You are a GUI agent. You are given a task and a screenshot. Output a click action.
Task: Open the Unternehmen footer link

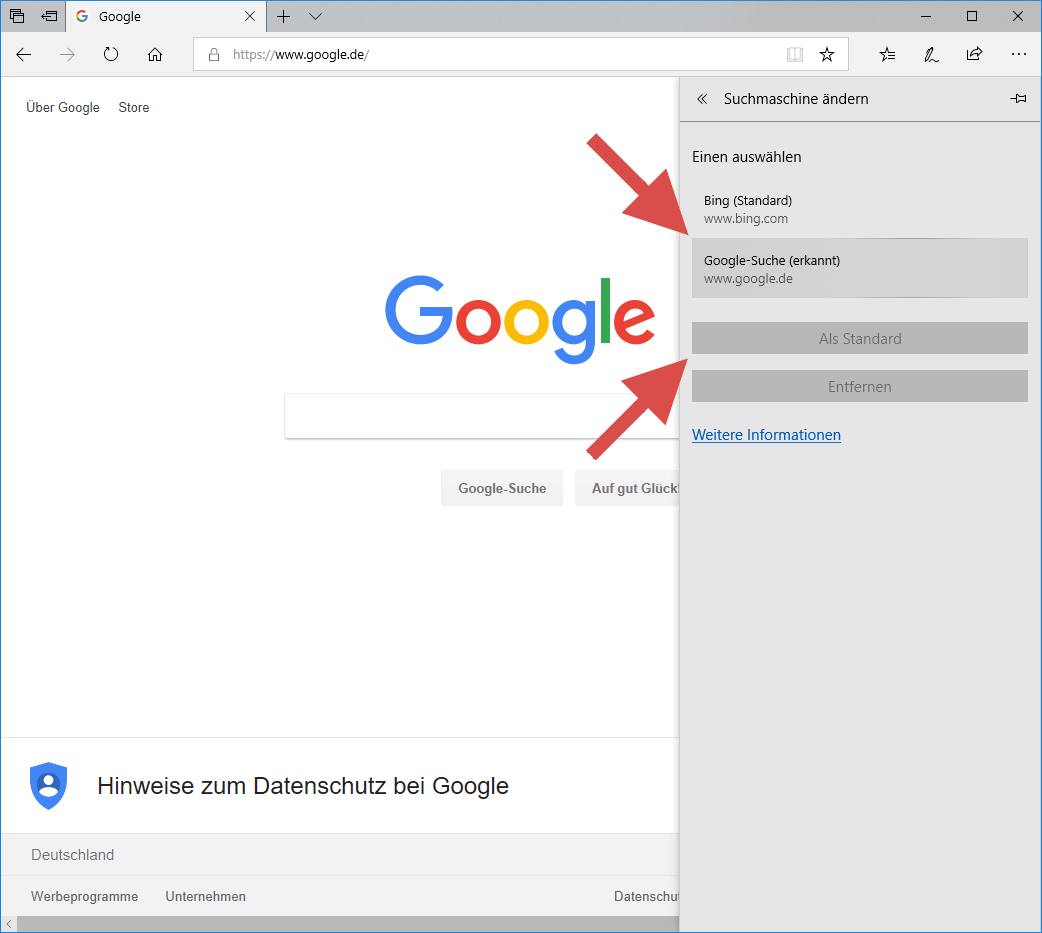pos(205,896)
